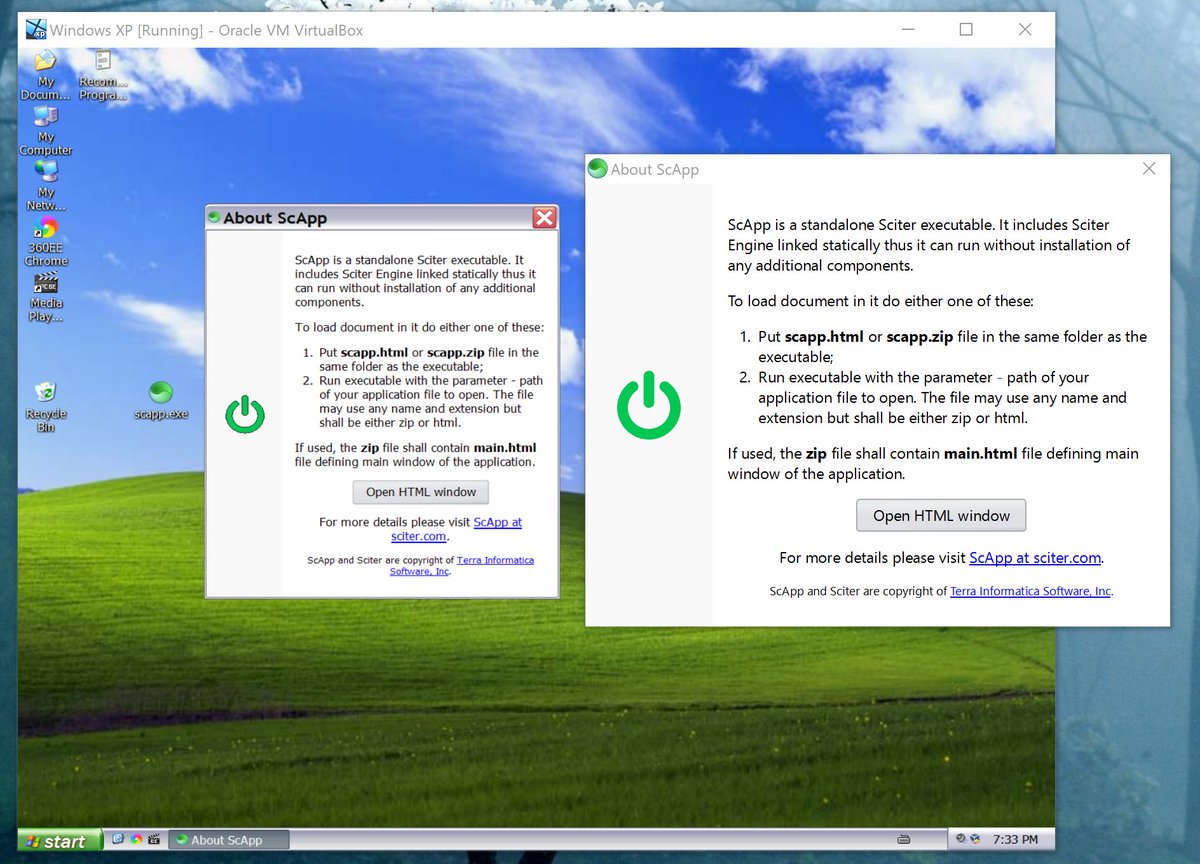
Task: Open the XP Start menu
Action: point(59,840)
